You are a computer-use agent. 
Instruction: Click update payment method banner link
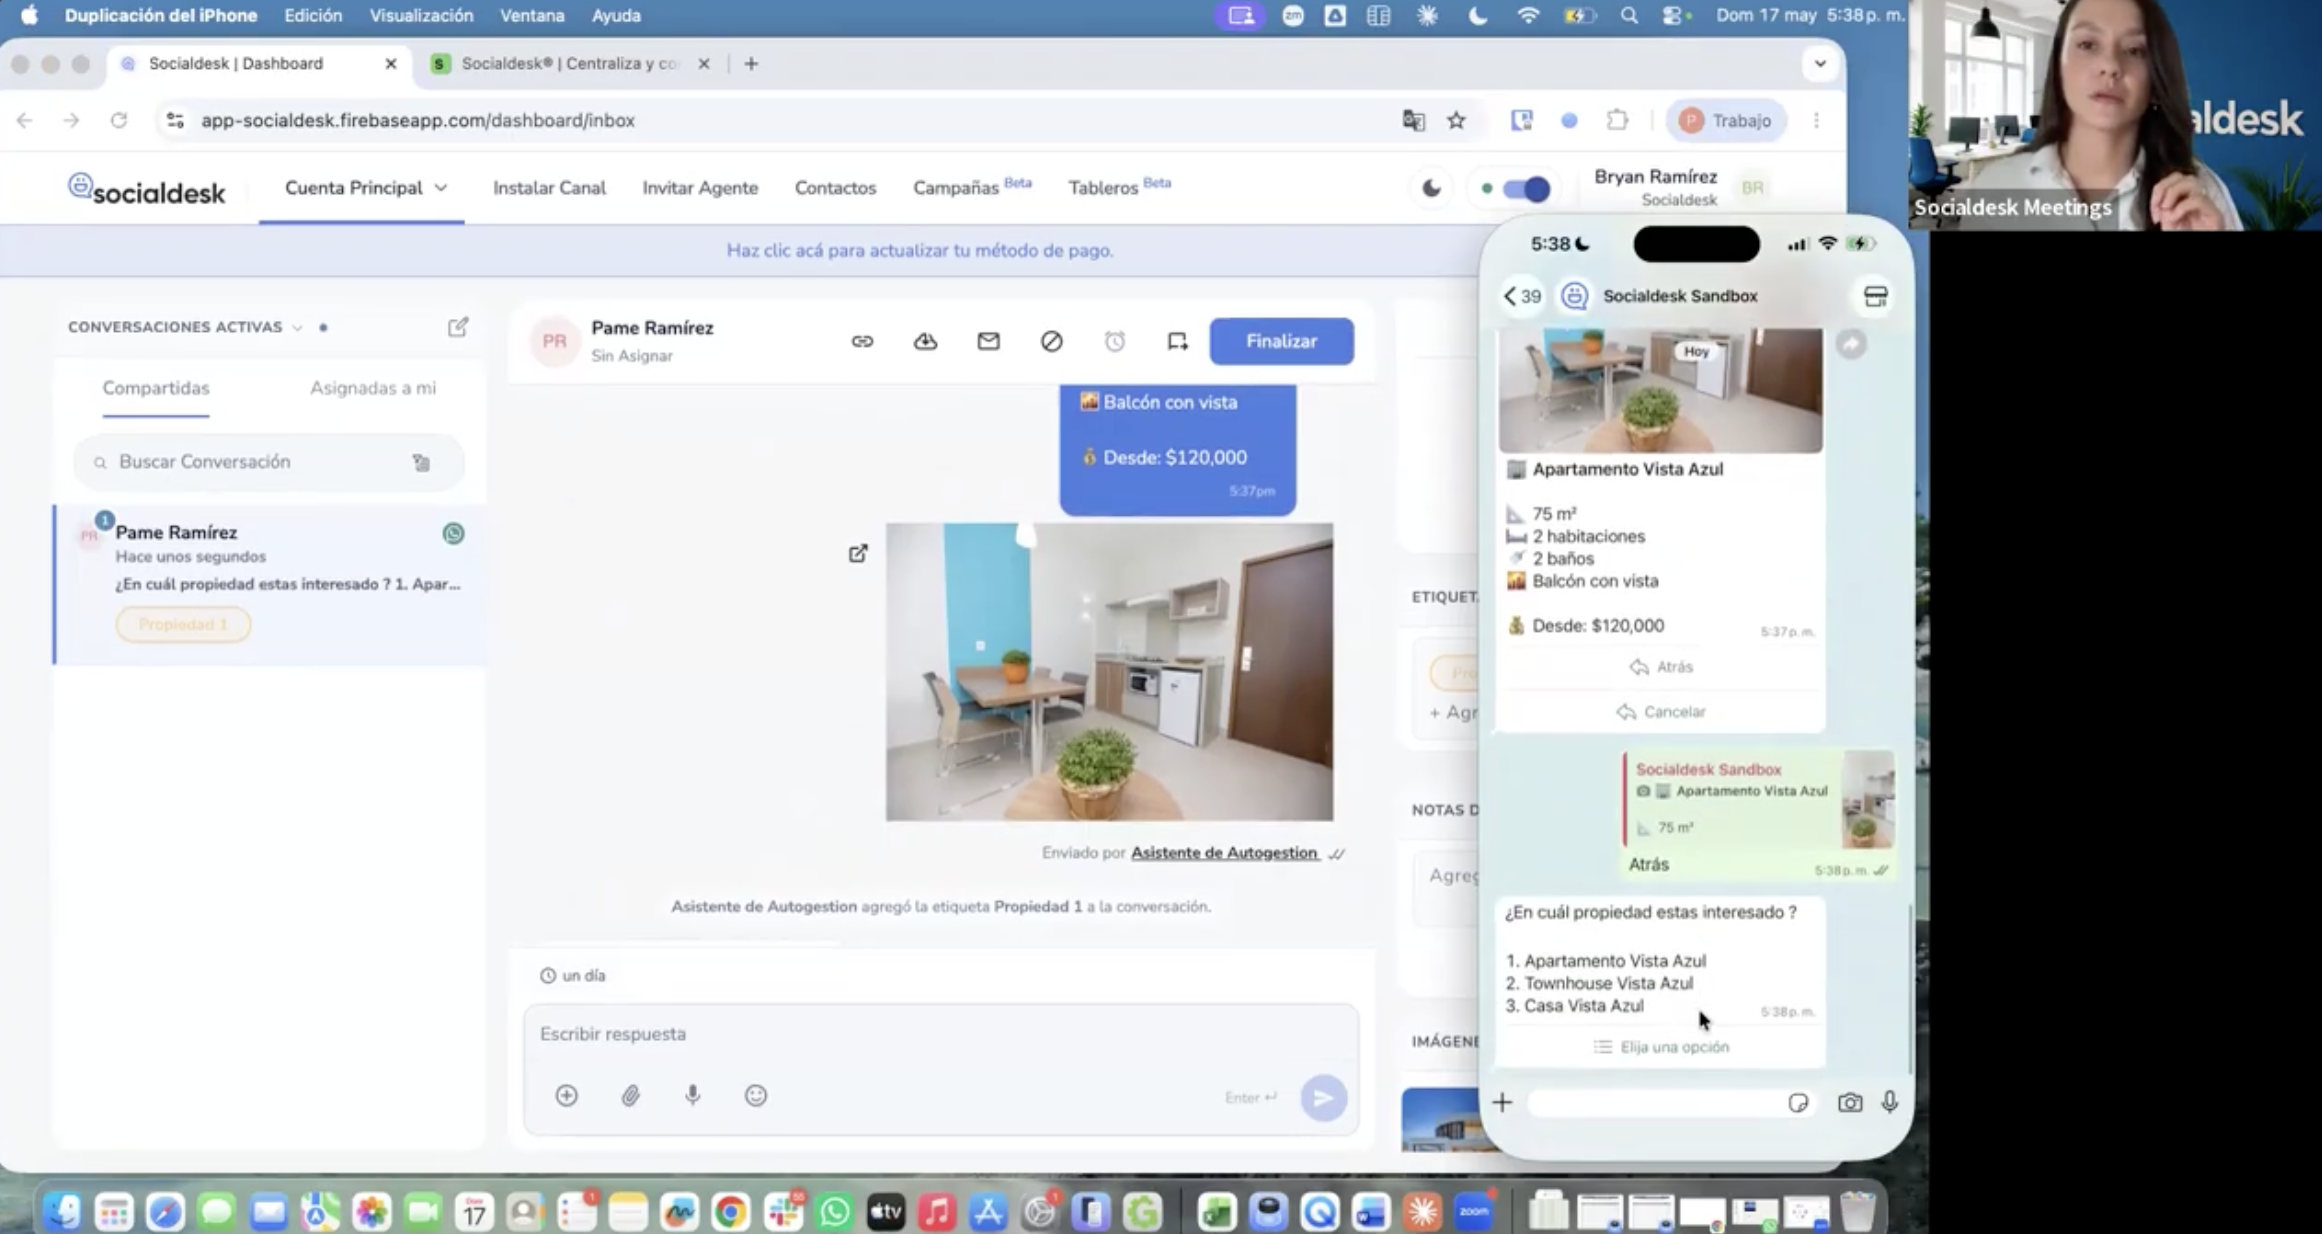pyautogui.click(x=919, y=250)
